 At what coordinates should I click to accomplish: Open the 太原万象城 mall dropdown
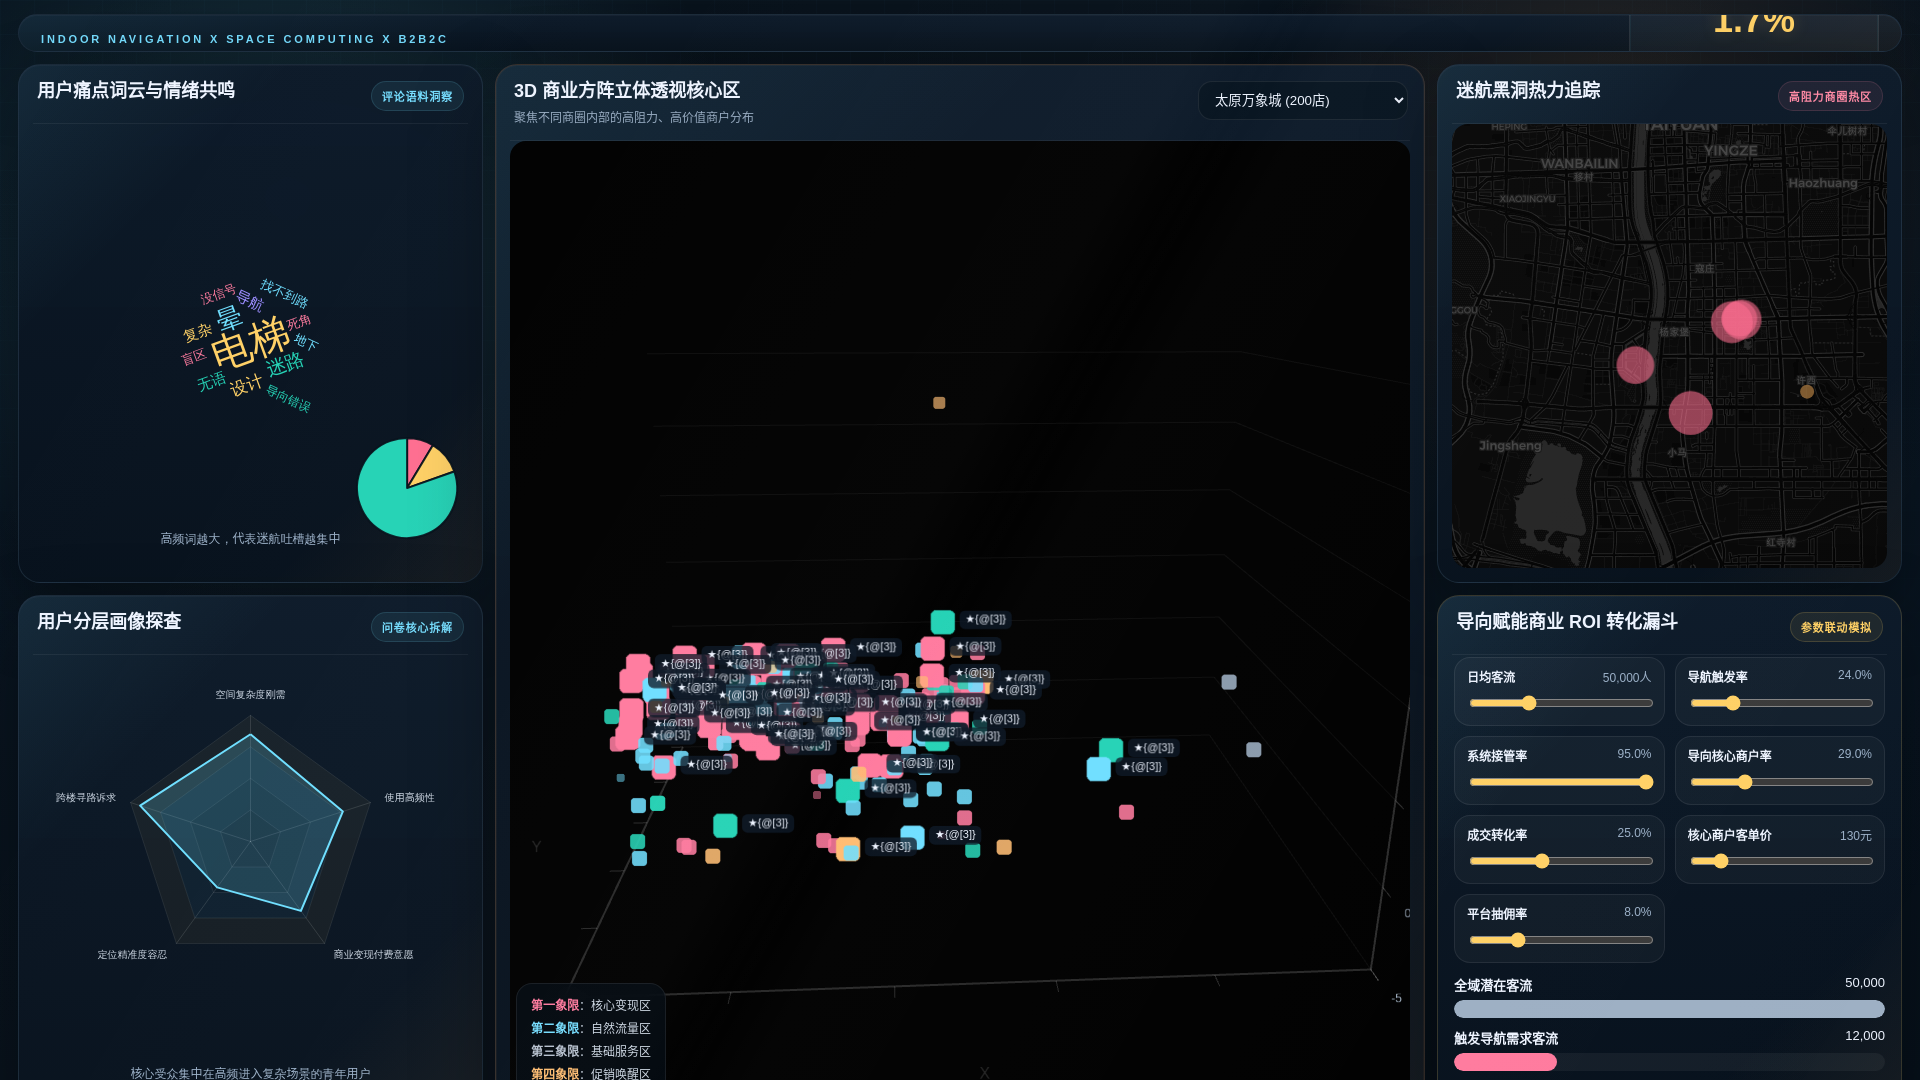pyautogui.click(x=1302, y=100)
